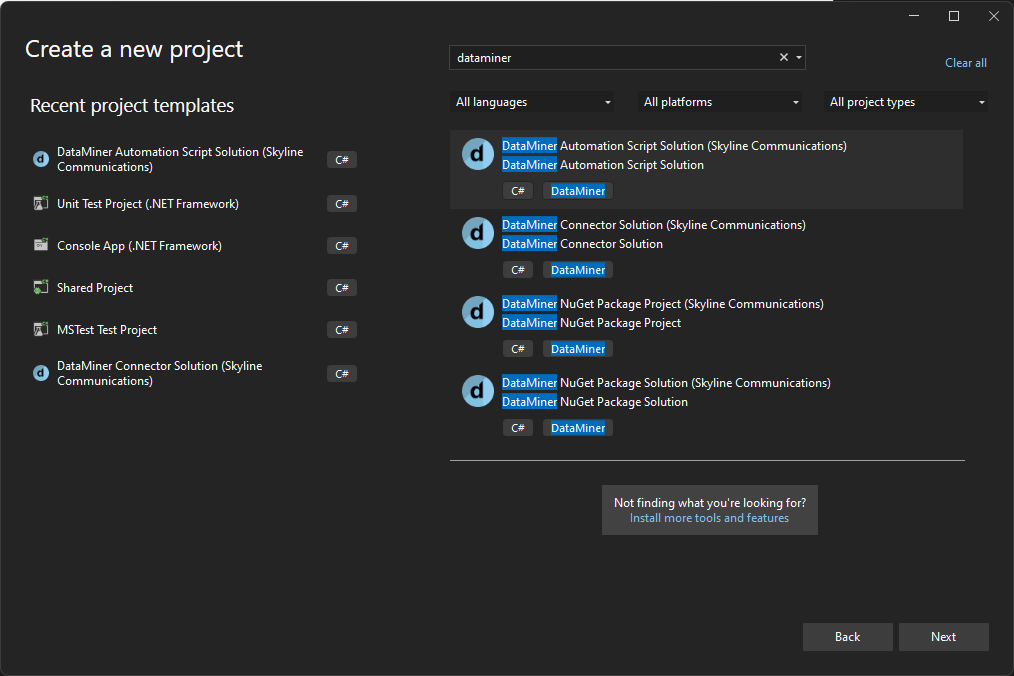The image size is (1014, 676).
Task: Open search history dropdown arrow
Action: click(x=799, y=58)
